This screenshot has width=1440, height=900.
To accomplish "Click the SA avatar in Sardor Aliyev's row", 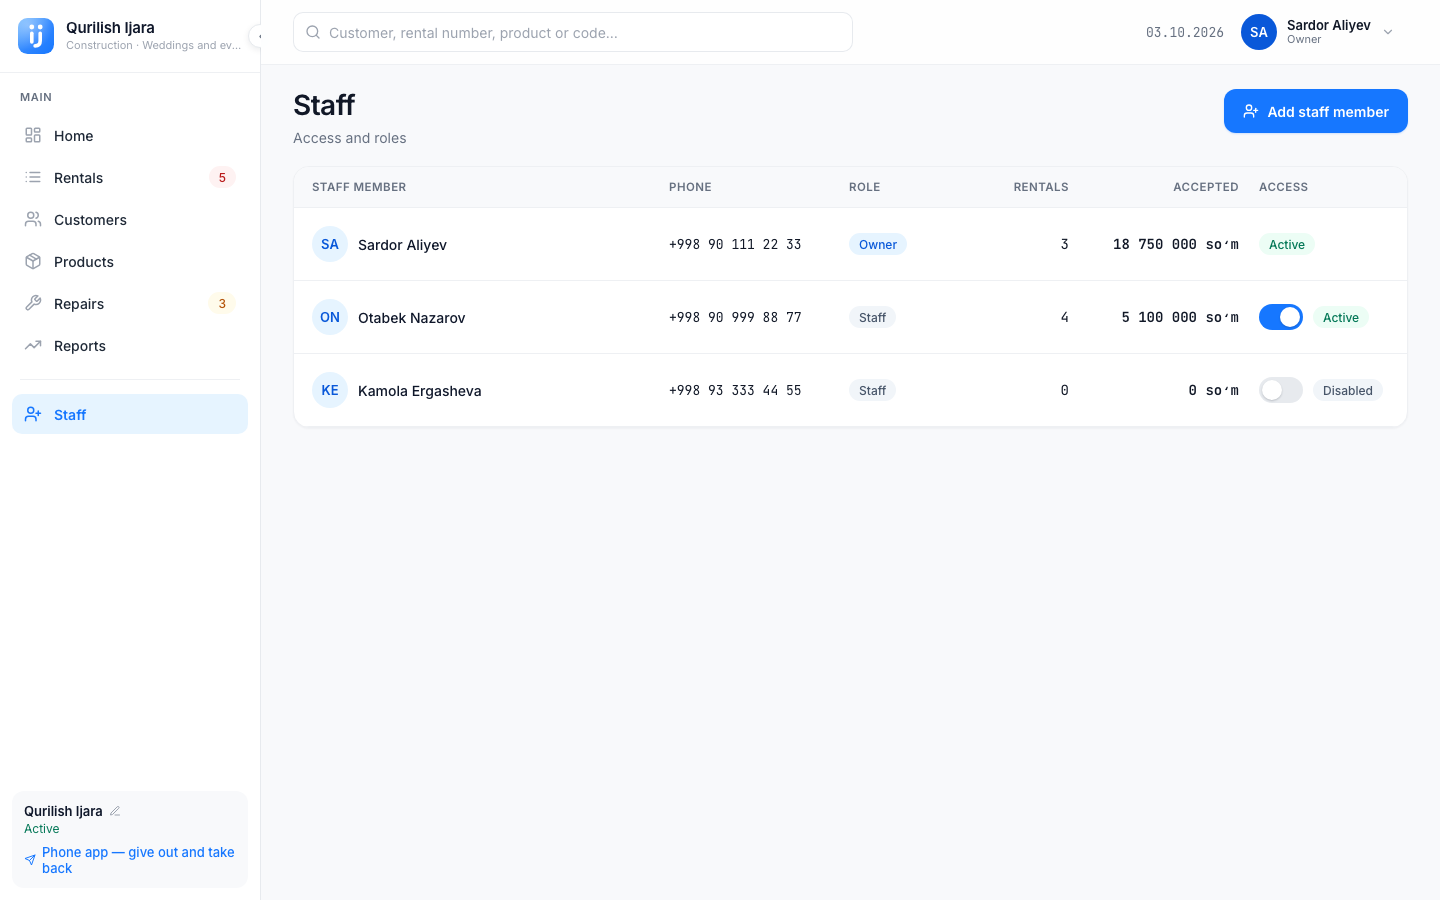I will point(330,244).
